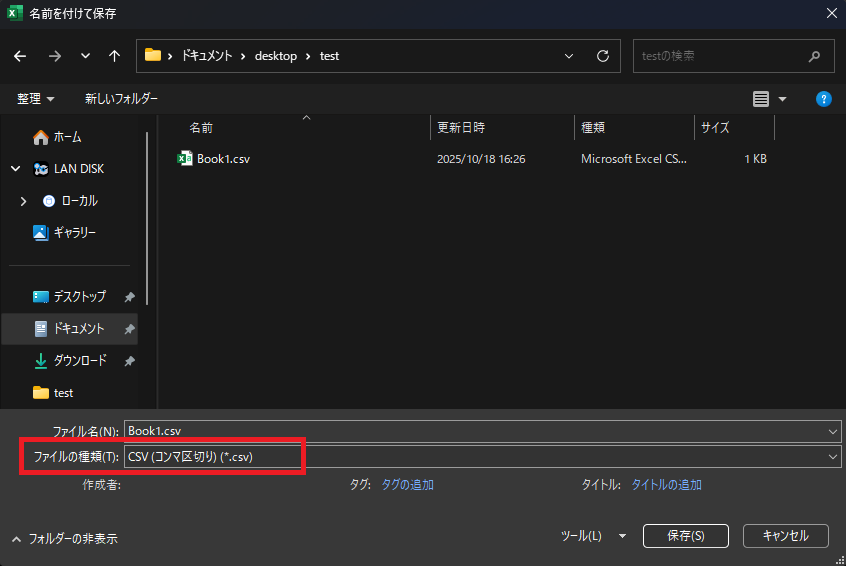Open the test folder in navigation pane
This screenshot has height=566, width=846.
click(63, 393)
